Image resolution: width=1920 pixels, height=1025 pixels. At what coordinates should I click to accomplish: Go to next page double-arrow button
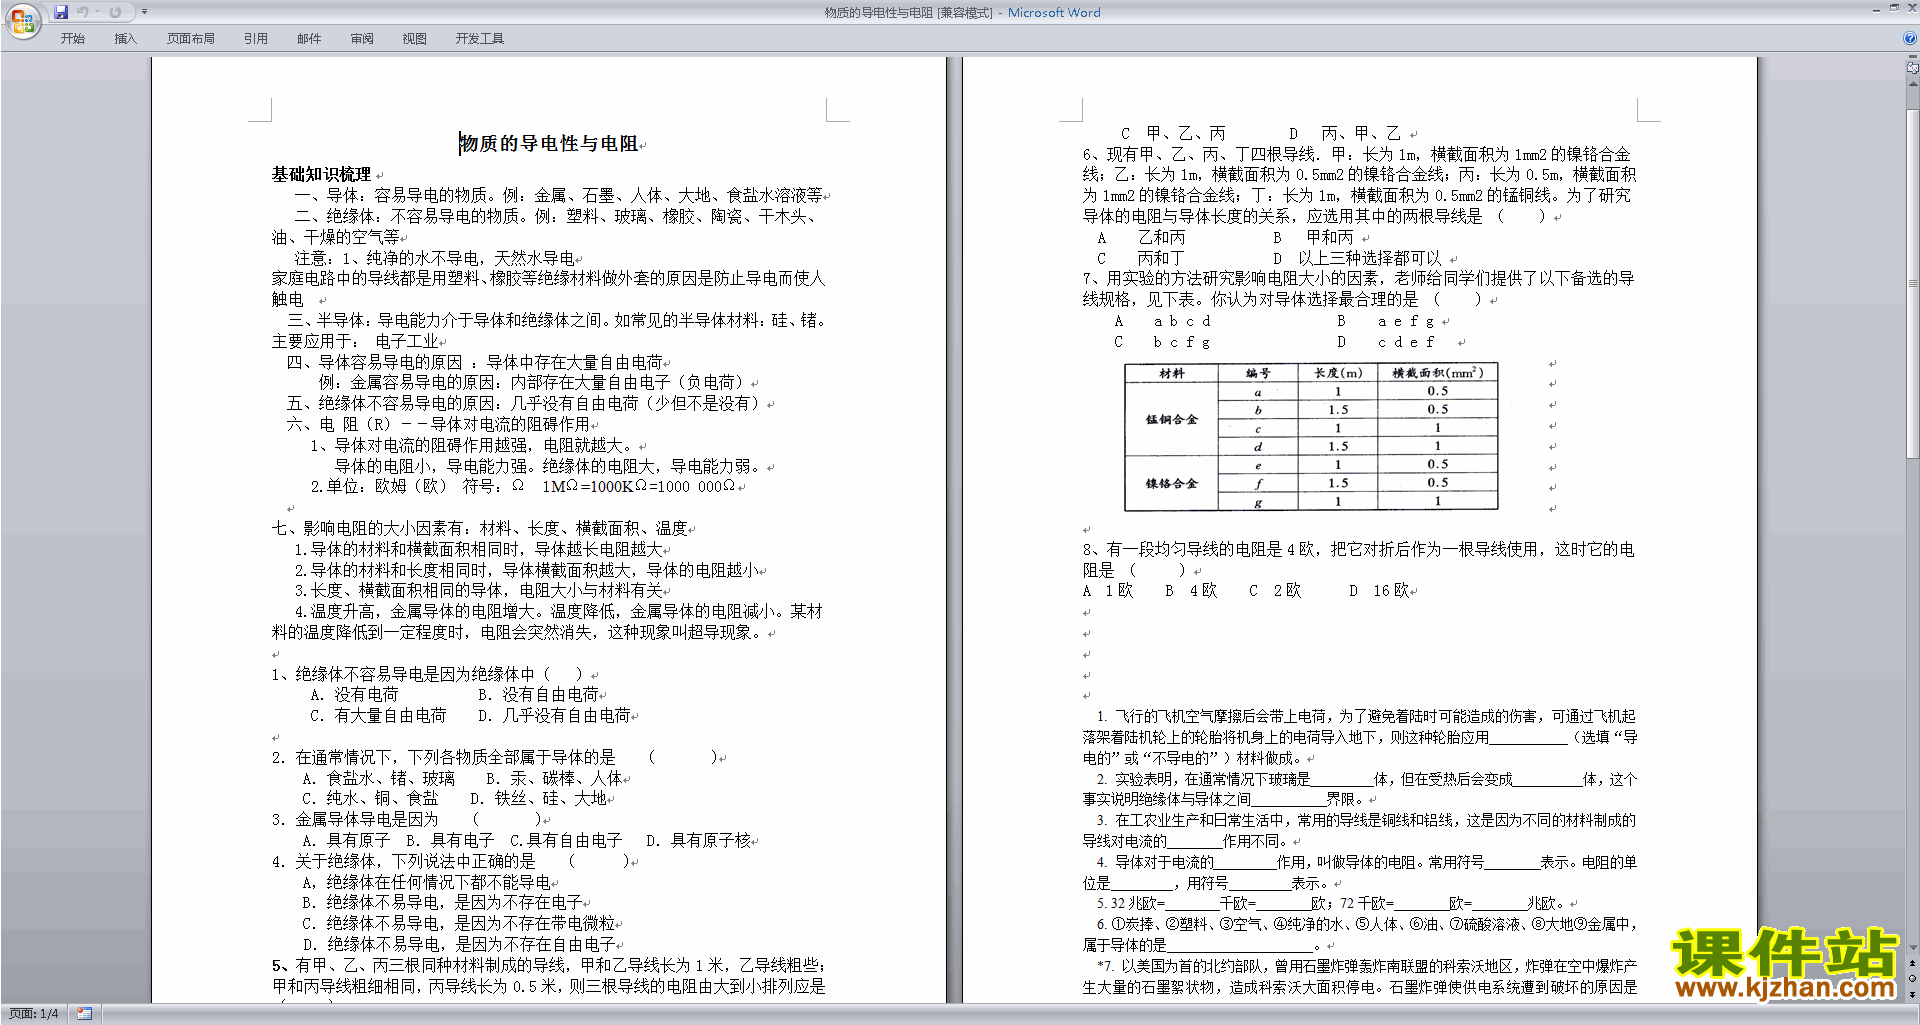(x=1913, y=994)
